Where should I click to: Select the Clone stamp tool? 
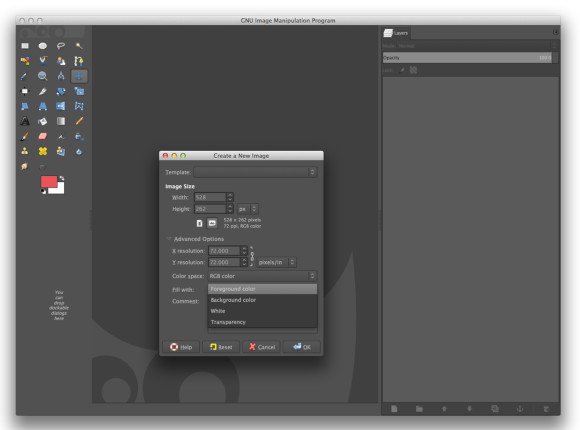tap(25, 151)
